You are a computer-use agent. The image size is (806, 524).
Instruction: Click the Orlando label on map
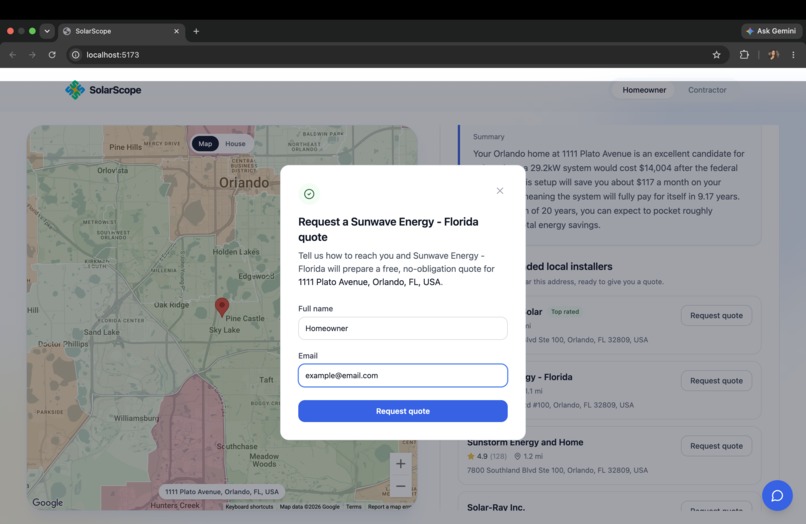[x=244, y=183]
